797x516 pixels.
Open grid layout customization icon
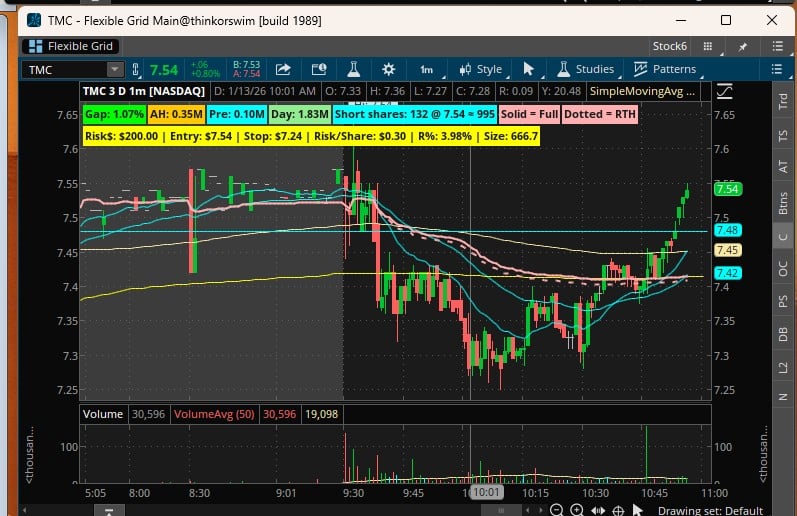point(708,46)
